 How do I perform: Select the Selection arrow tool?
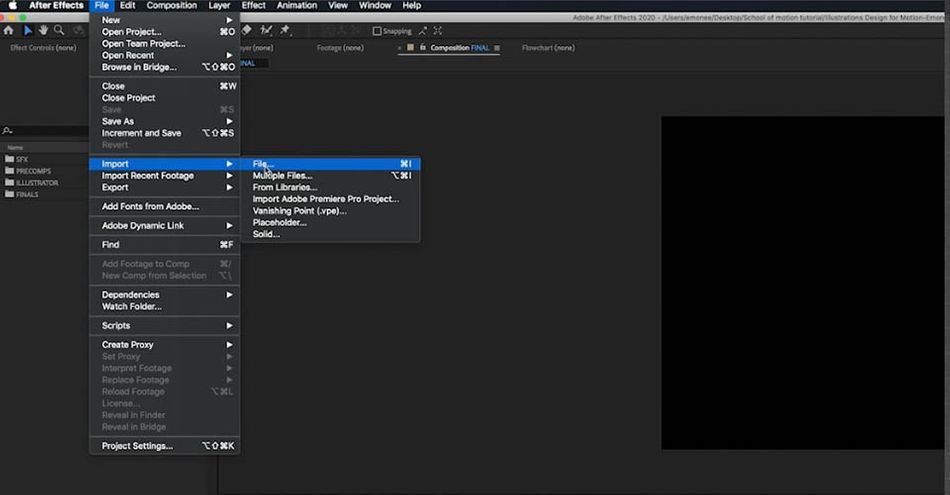click(x=27, y=30)
